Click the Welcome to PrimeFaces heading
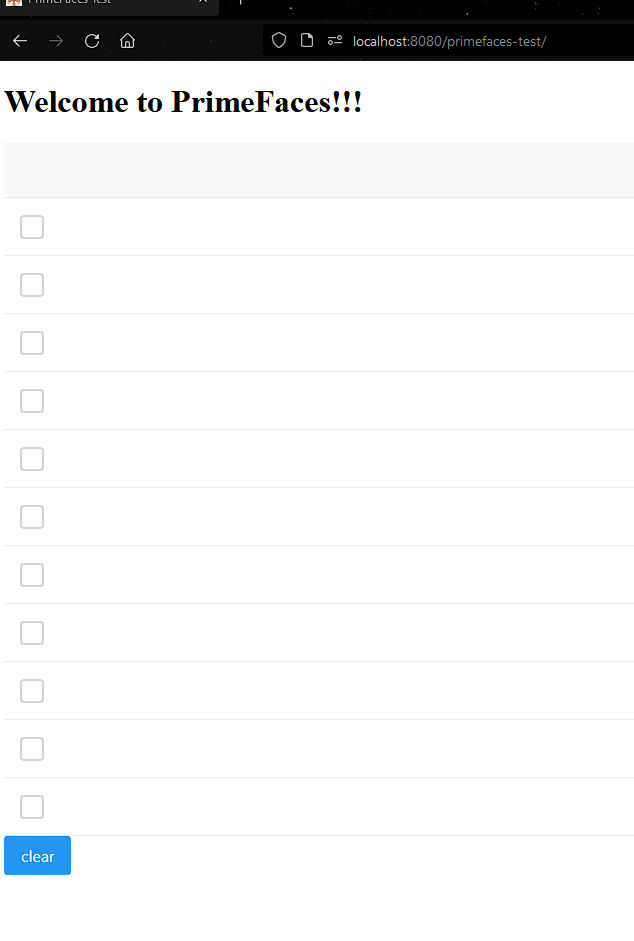 183,101
